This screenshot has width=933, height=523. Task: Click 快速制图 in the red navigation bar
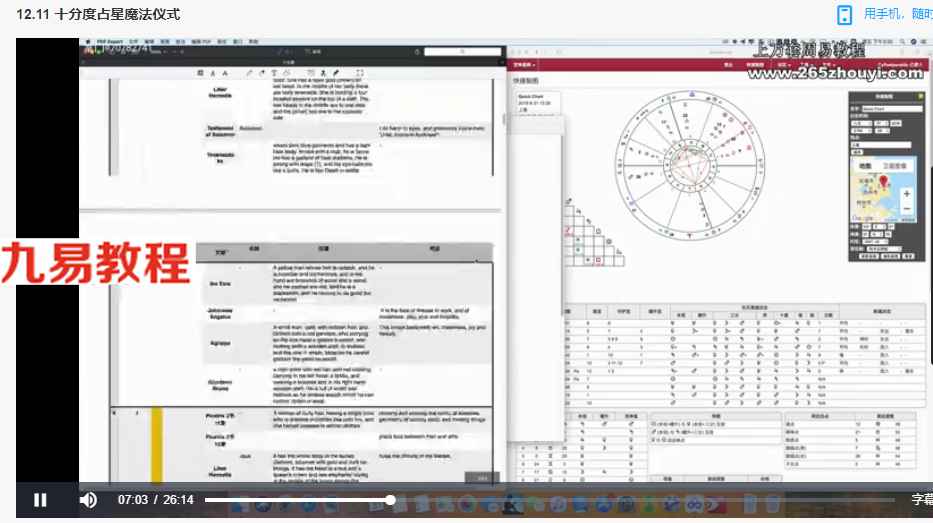755,65
